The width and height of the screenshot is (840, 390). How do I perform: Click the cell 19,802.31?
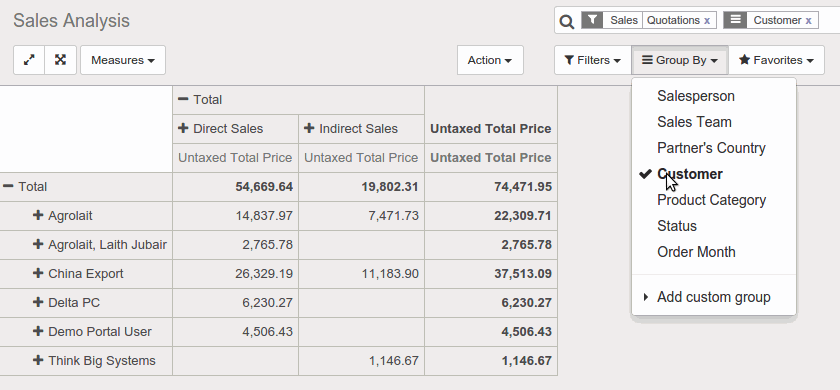361,186
